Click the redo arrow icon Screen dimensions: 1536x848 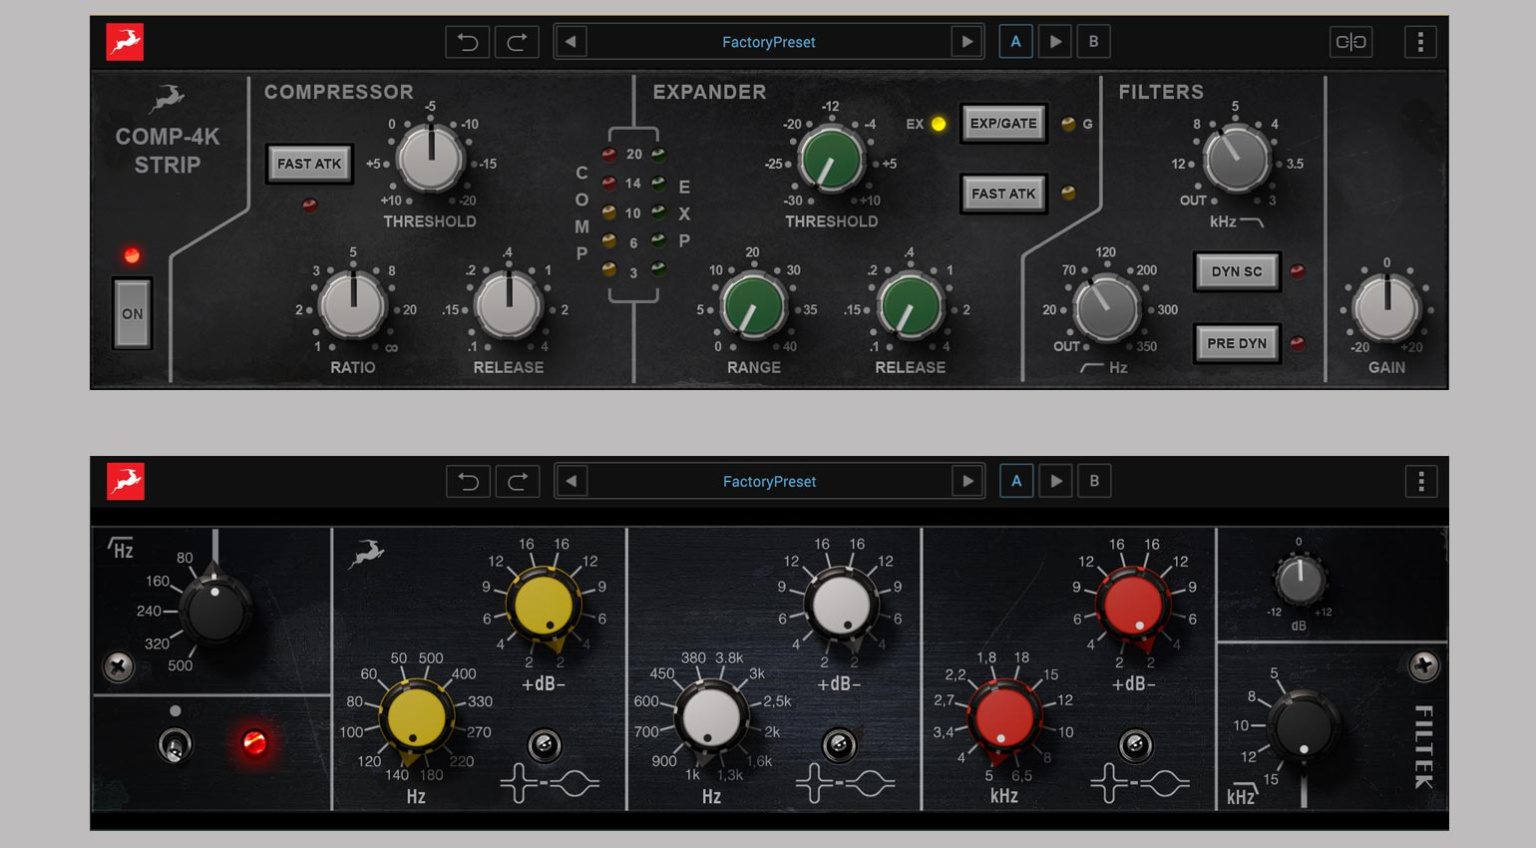517,41
